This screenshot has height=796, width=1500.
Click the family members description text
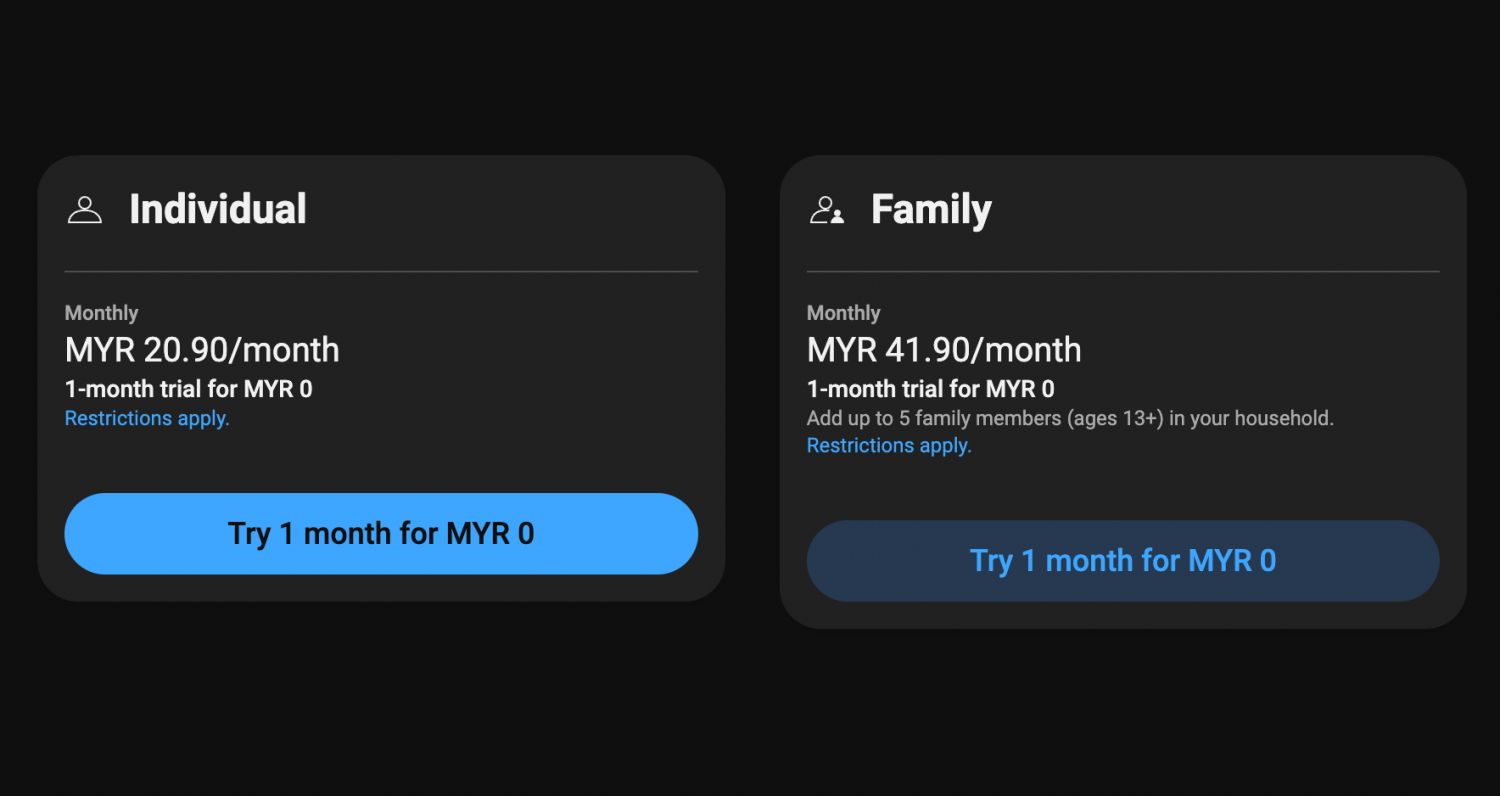pyautogui.click(x=1070, y=418)
